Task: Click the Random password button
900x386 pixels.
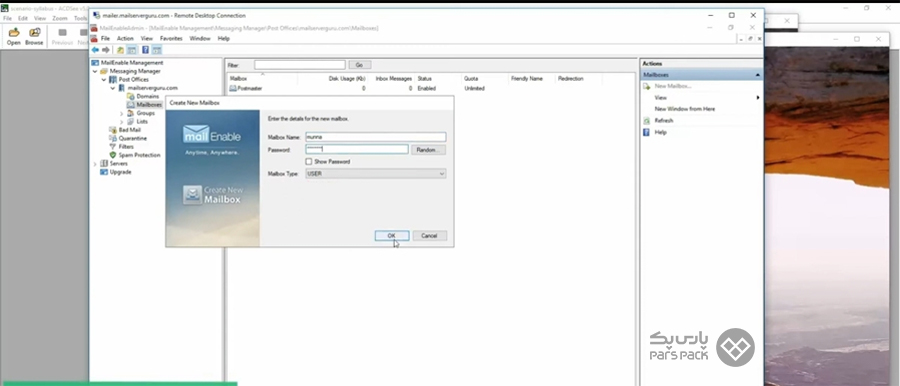Action: click(428, 149)
